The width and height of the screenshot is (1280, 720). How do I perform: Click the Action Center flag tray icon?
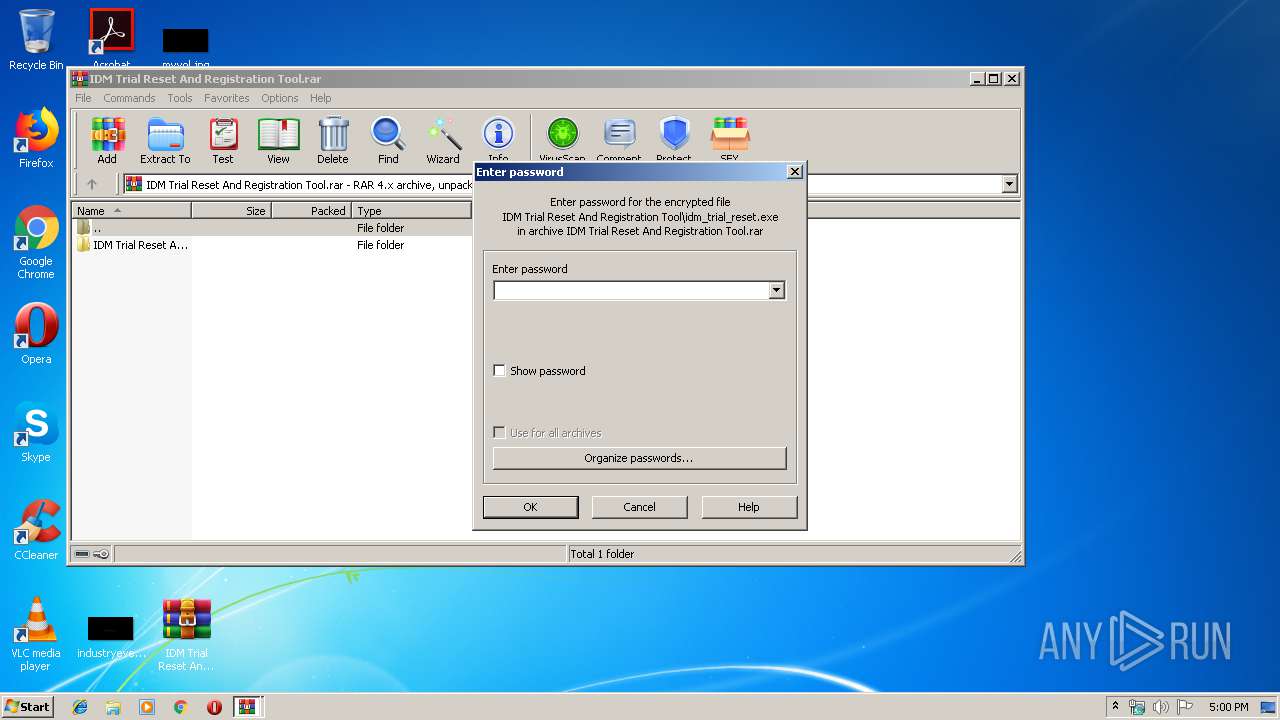click(x=1184, y=707)
